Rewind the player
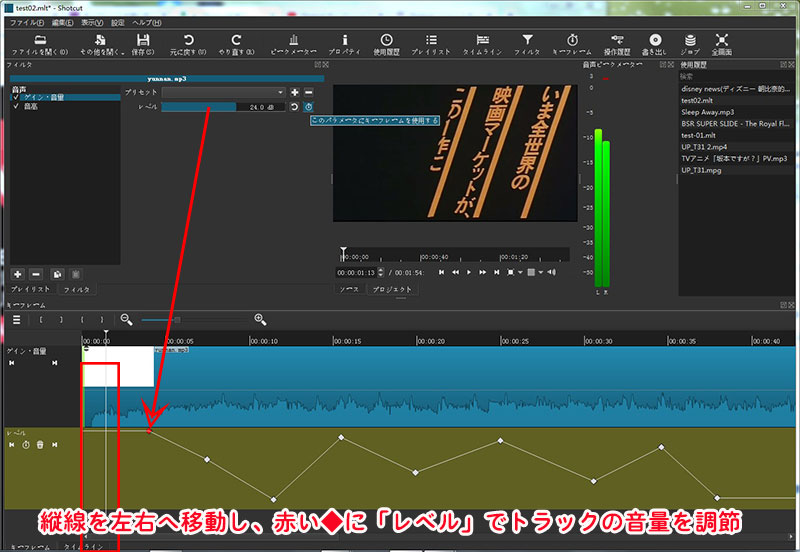 (x=455, y=272)
